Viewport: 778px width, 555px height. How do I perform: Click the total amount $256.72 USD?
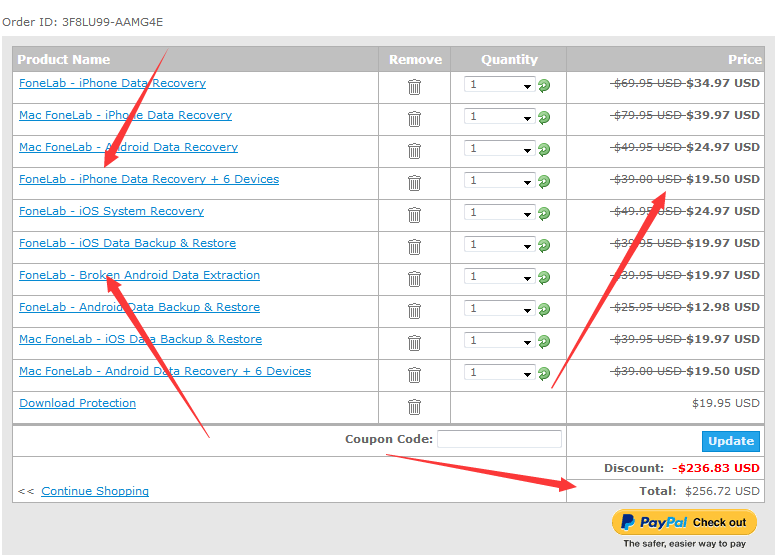722,491
